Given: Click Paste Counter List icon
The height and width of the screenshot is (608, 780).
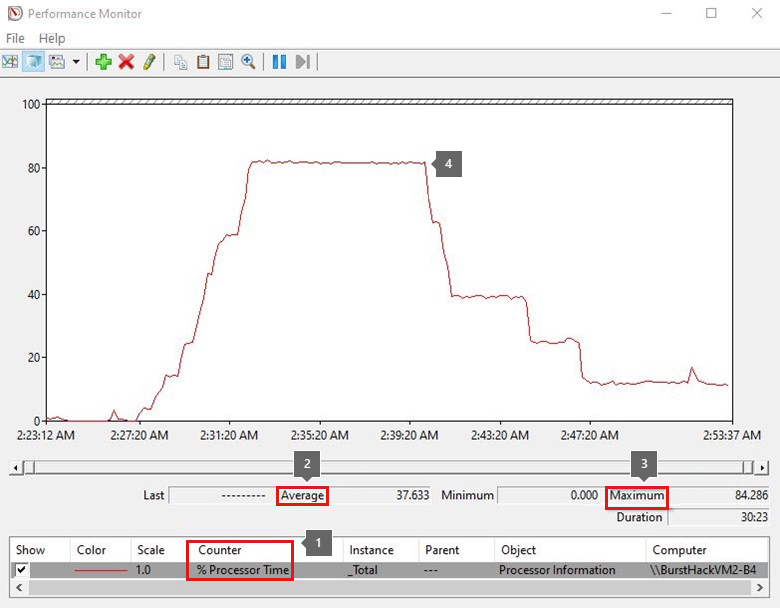Looking at the screenshot, I should click(x=203, y=62).
